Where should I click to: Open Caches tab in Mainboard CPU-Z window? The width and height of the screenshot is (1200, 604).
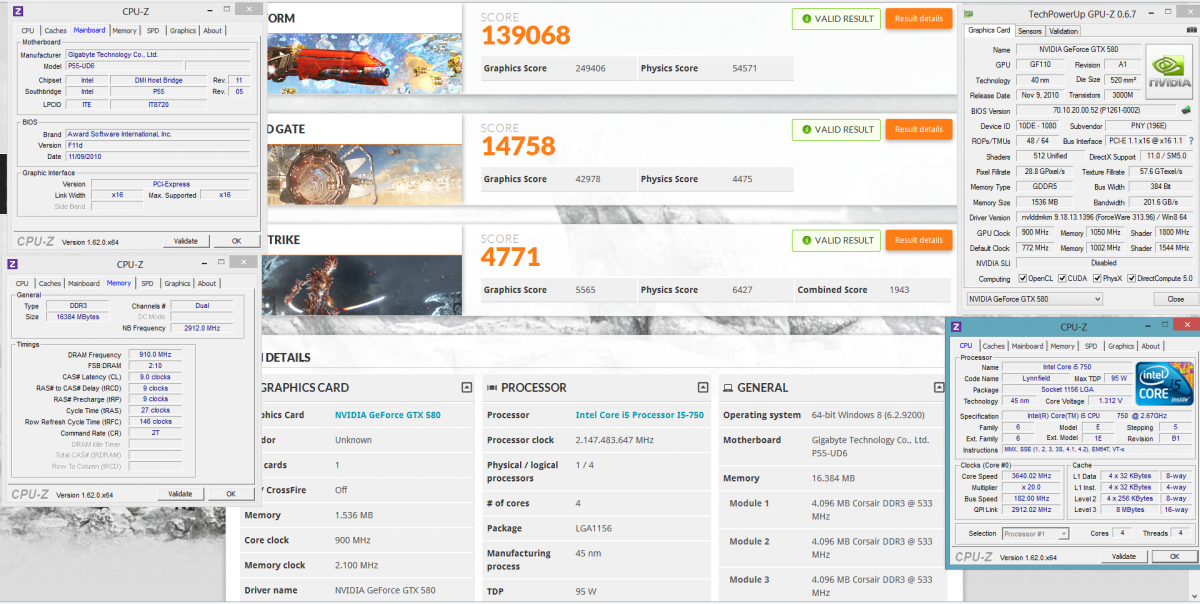coord(56,31)
